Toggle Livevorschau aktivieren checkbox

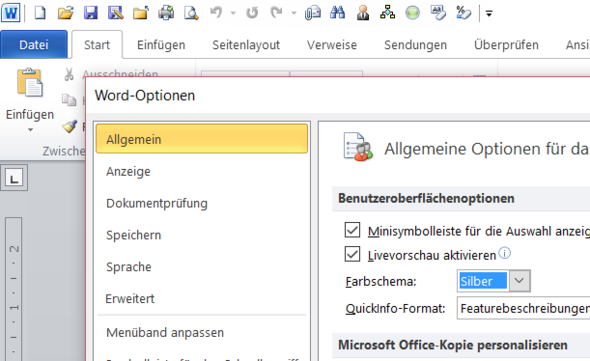tap(352, 254)
